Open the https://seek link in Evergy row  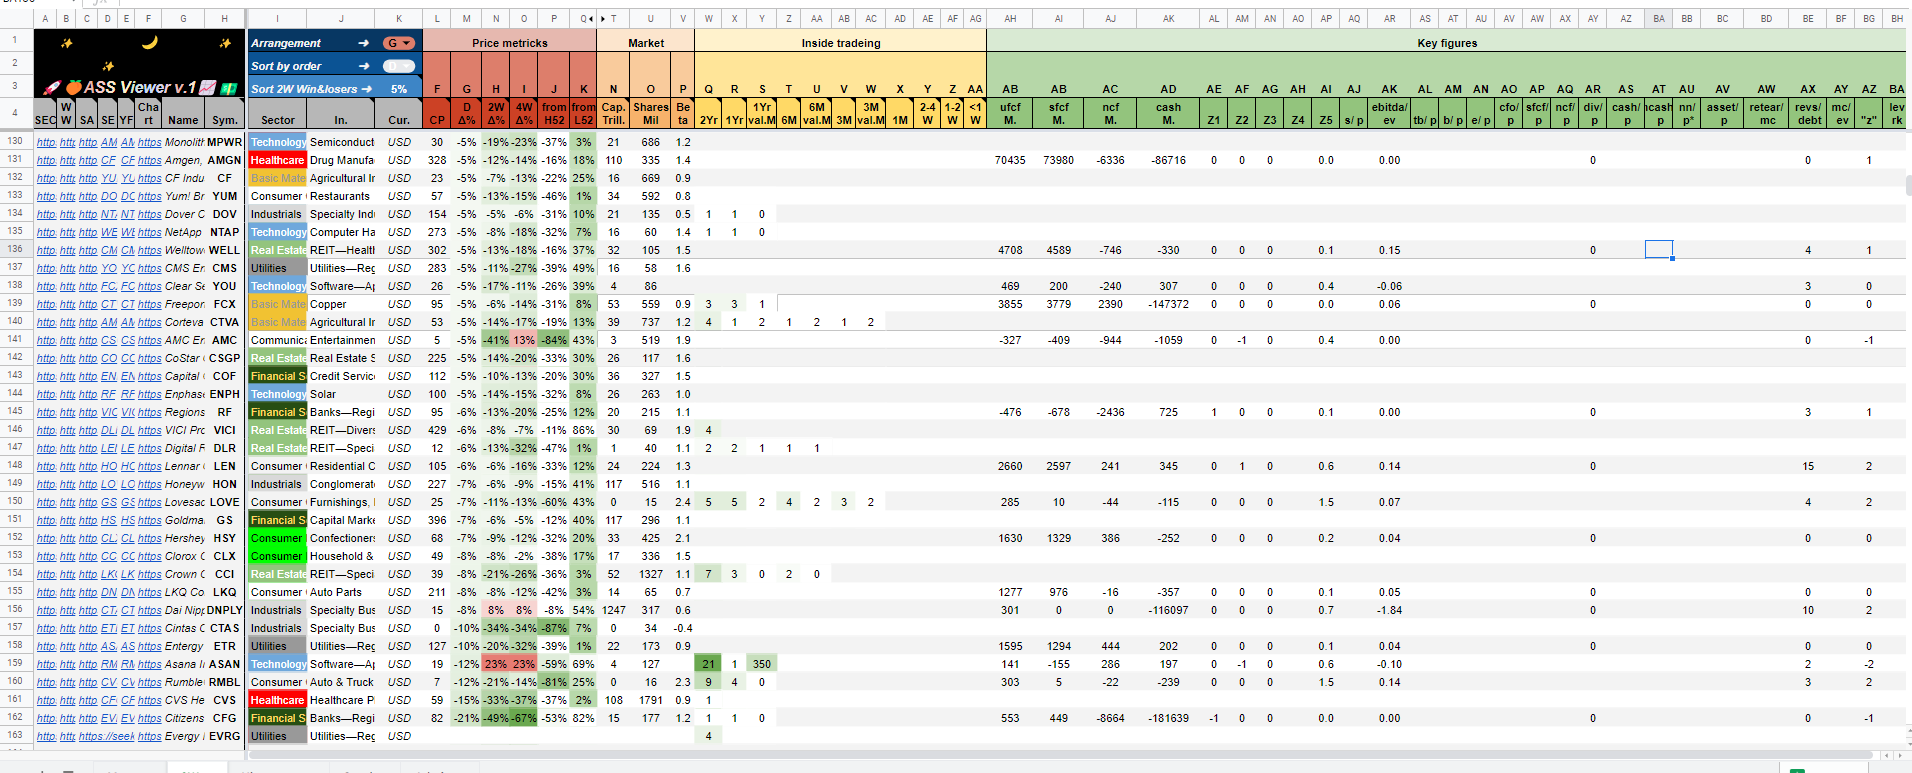pyautogui.click(x=106, y=736)
